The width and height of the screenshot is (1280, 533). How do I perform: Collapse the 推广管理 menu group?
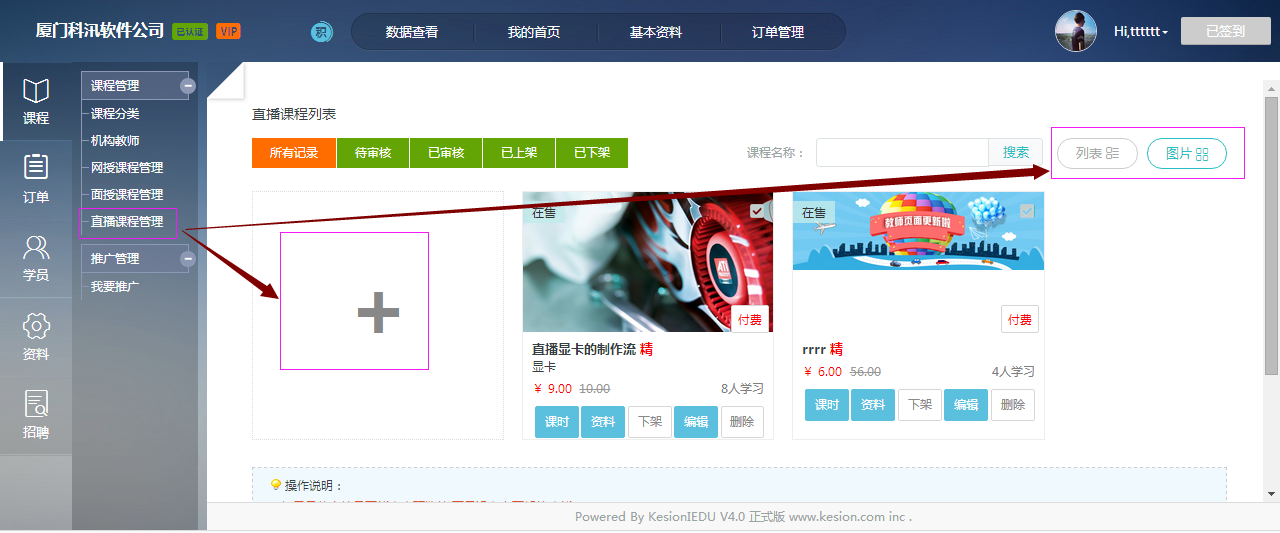[x=187, y=259]
